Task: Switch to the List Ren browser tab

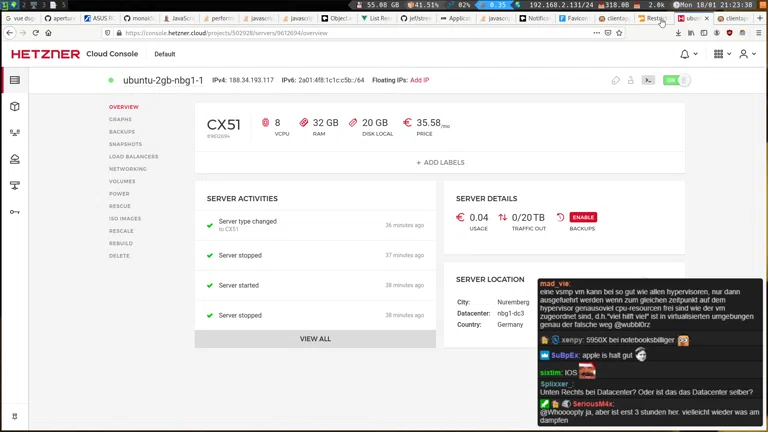Action: tap(376, 18)
